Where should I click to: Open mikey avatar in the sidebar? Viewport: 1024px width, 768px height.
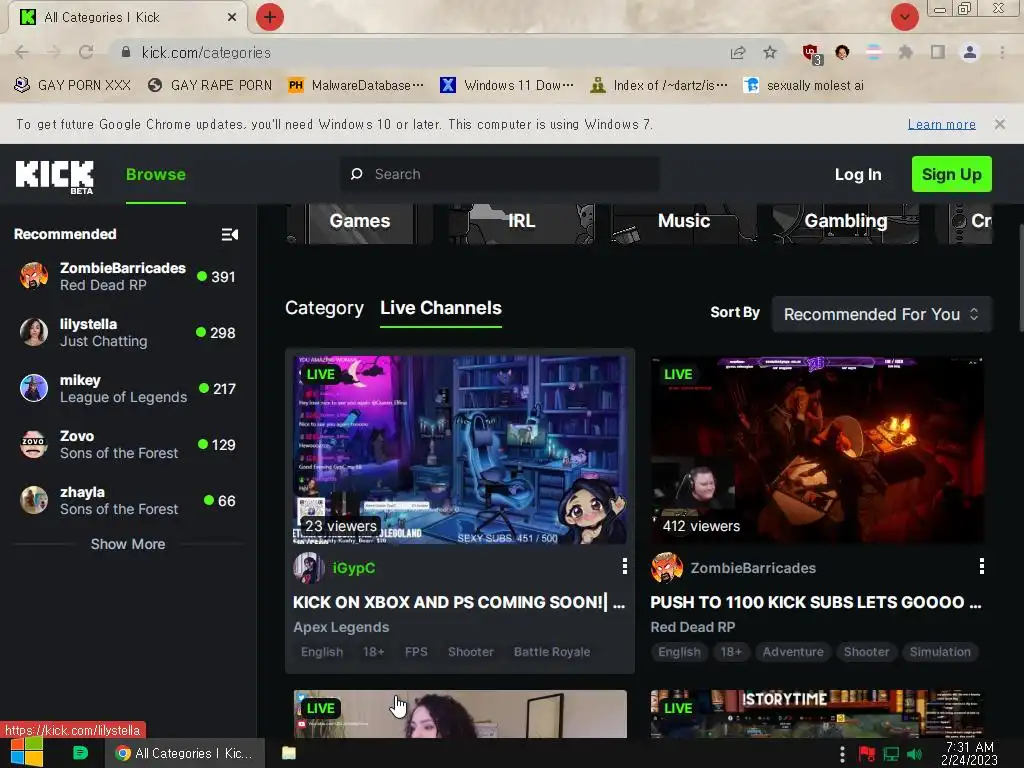click(x=34, y=389)
